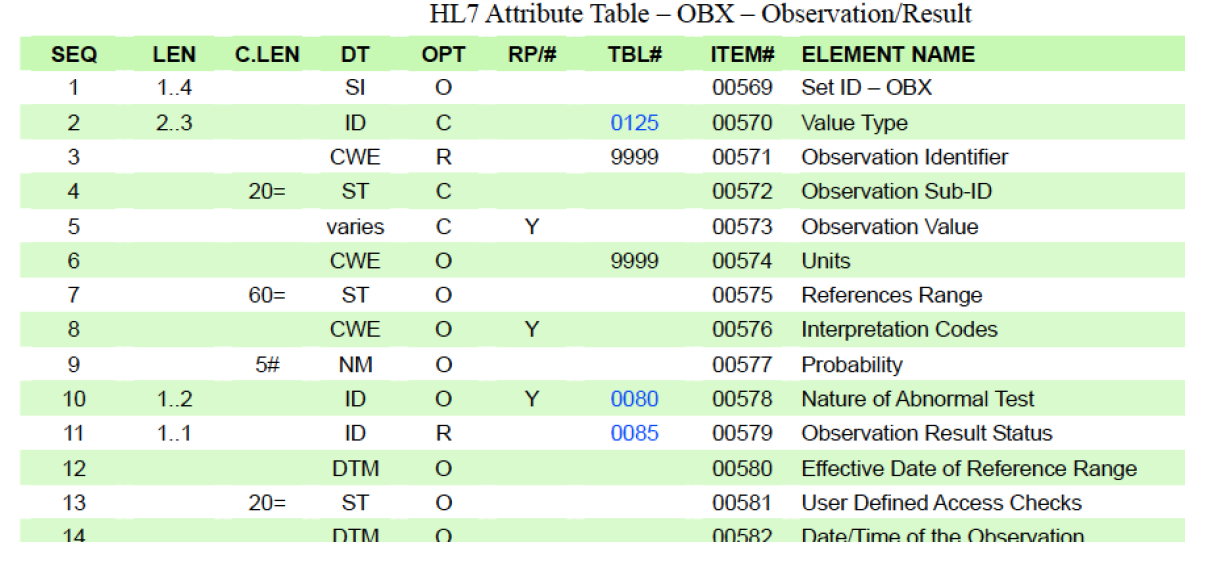
Task: Open the 0080 table link
Action: pyautogui.click(x=635, y=399)
